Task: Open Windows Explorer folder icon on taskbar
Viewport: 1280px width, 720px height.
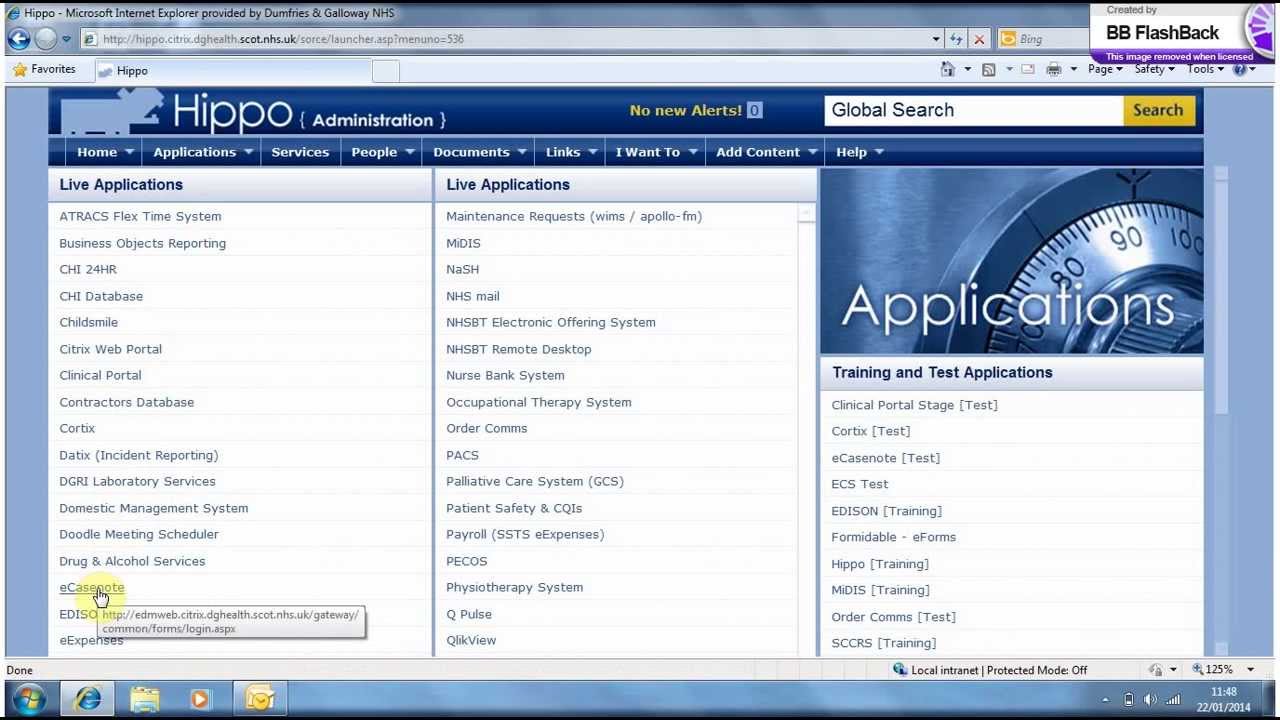Action: point(145,699)
